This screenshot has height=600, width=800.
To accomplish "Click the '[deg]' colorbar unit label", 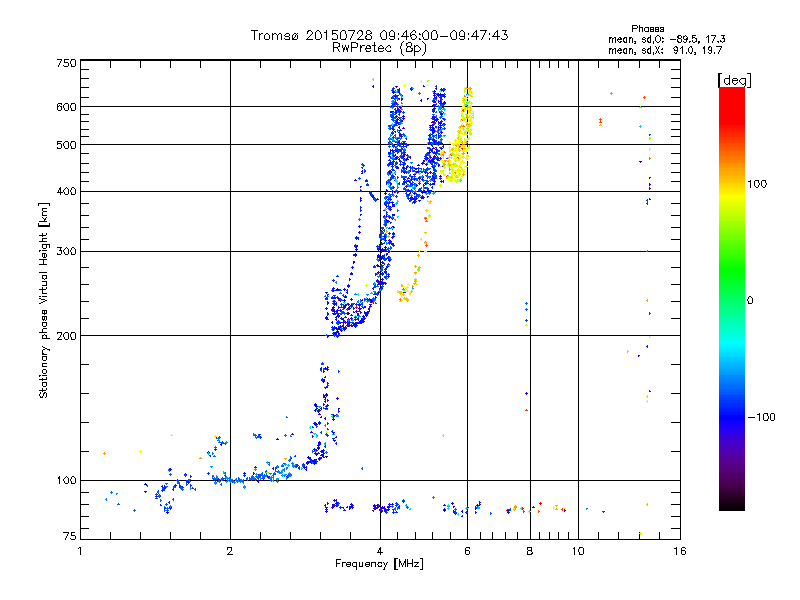I will (x=734, y=80).
